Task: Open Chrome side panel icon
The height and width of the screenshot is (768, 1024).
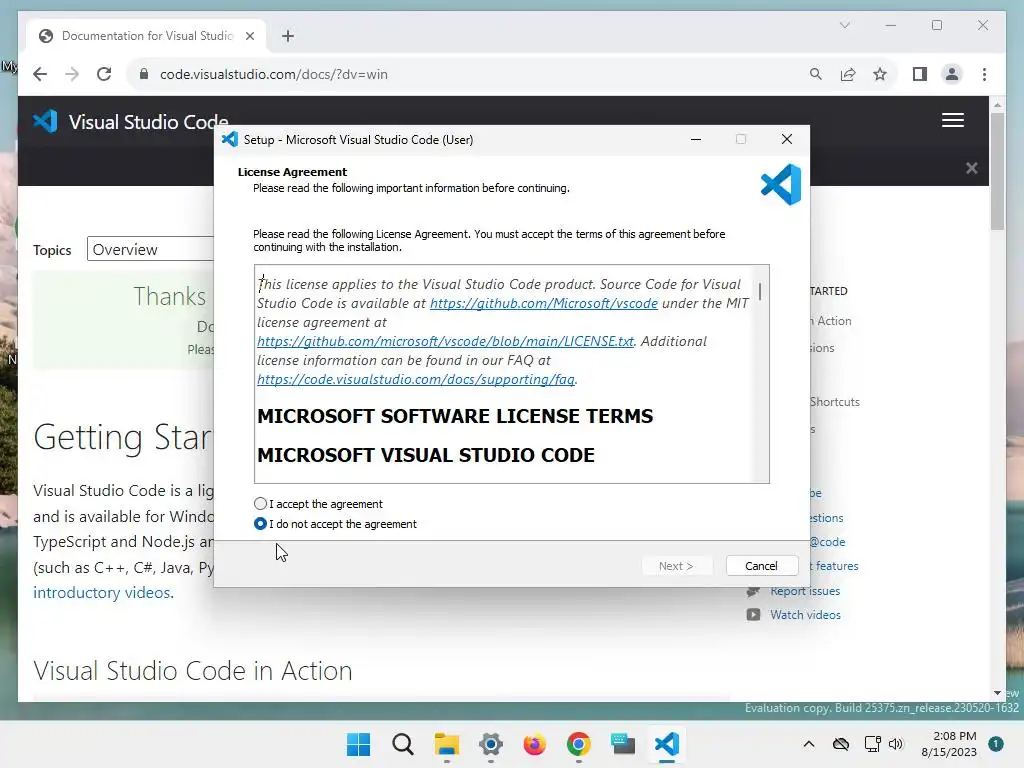Action: click(920, 74)
